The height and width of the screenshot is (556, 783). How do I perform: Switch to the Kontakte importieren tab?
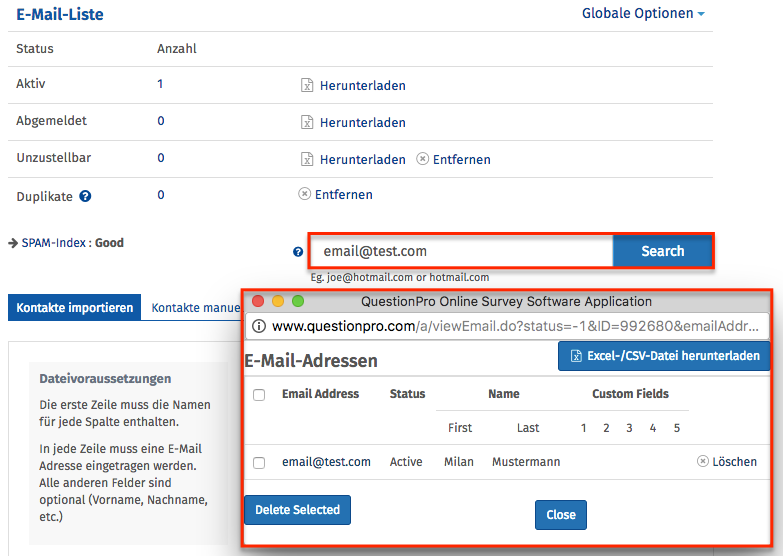coord(74,307)
